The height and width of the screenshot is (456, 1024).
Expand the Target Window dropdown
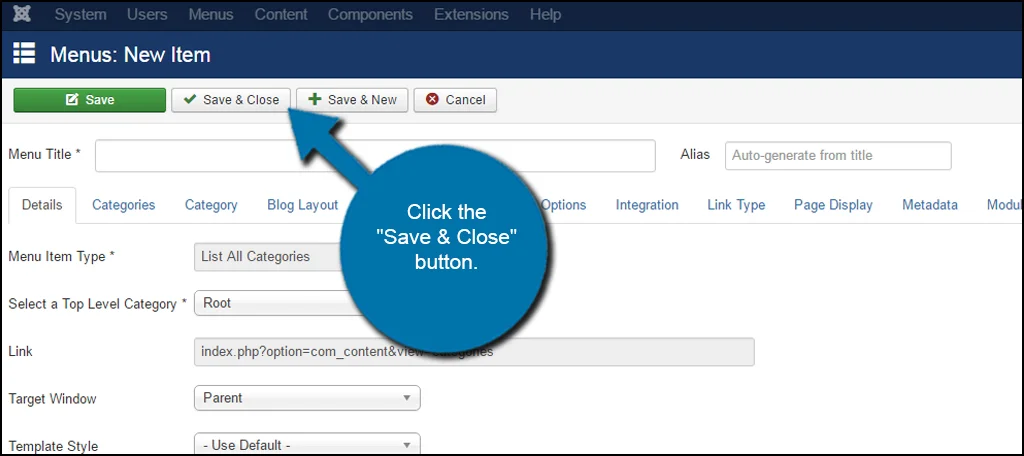pyautogui.click(x=306, y=398)
